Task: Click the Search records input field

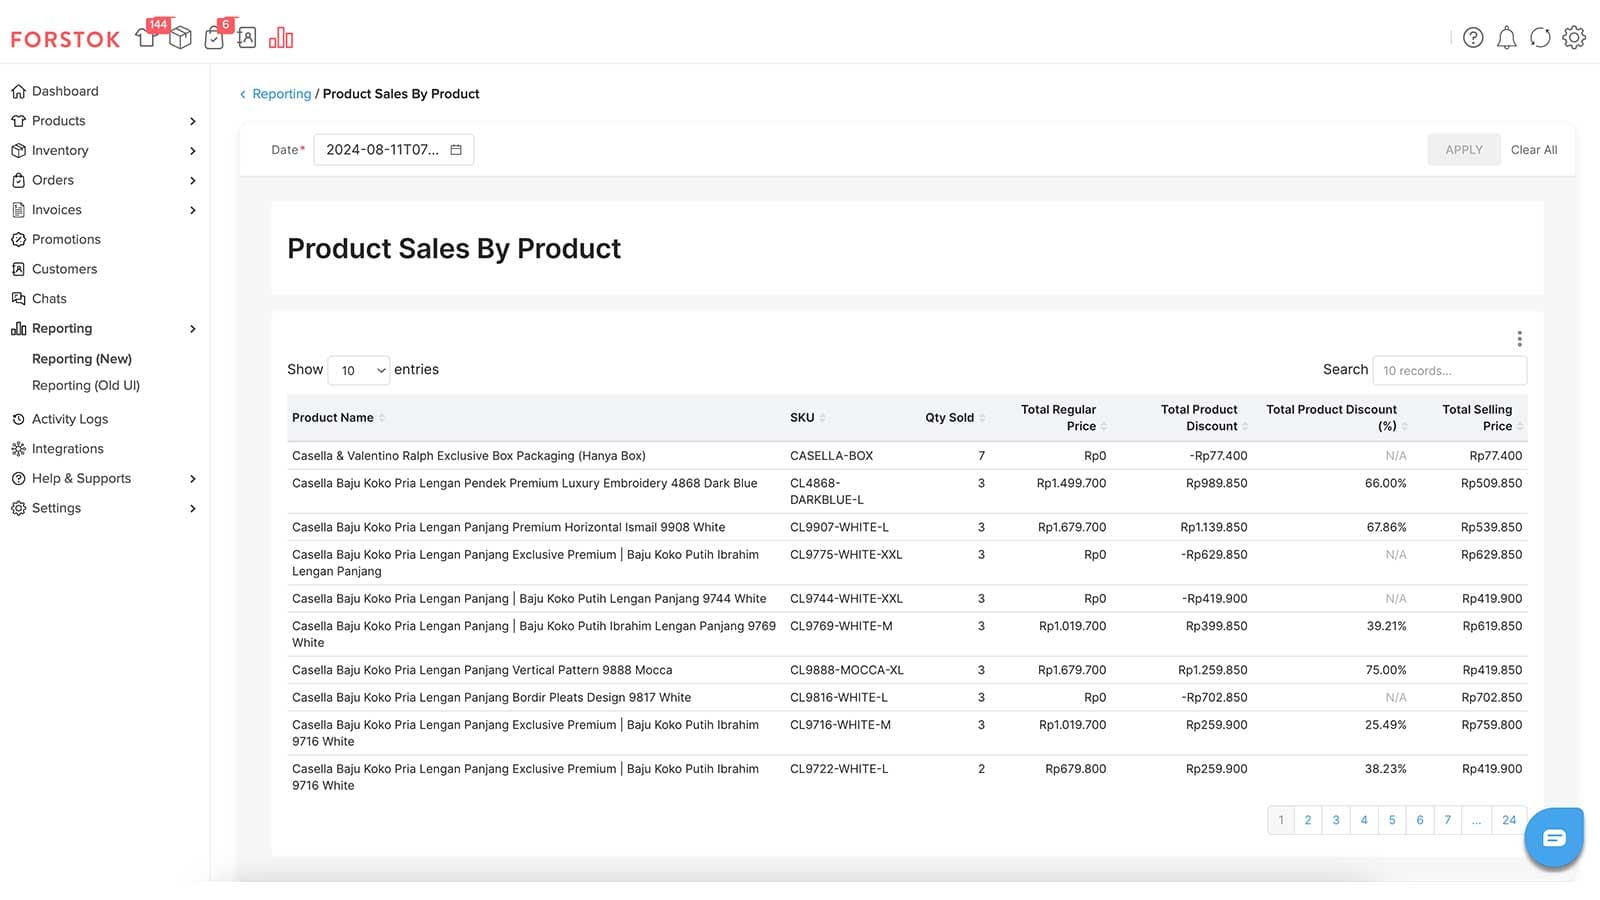Action: [x=1449, y=370]
